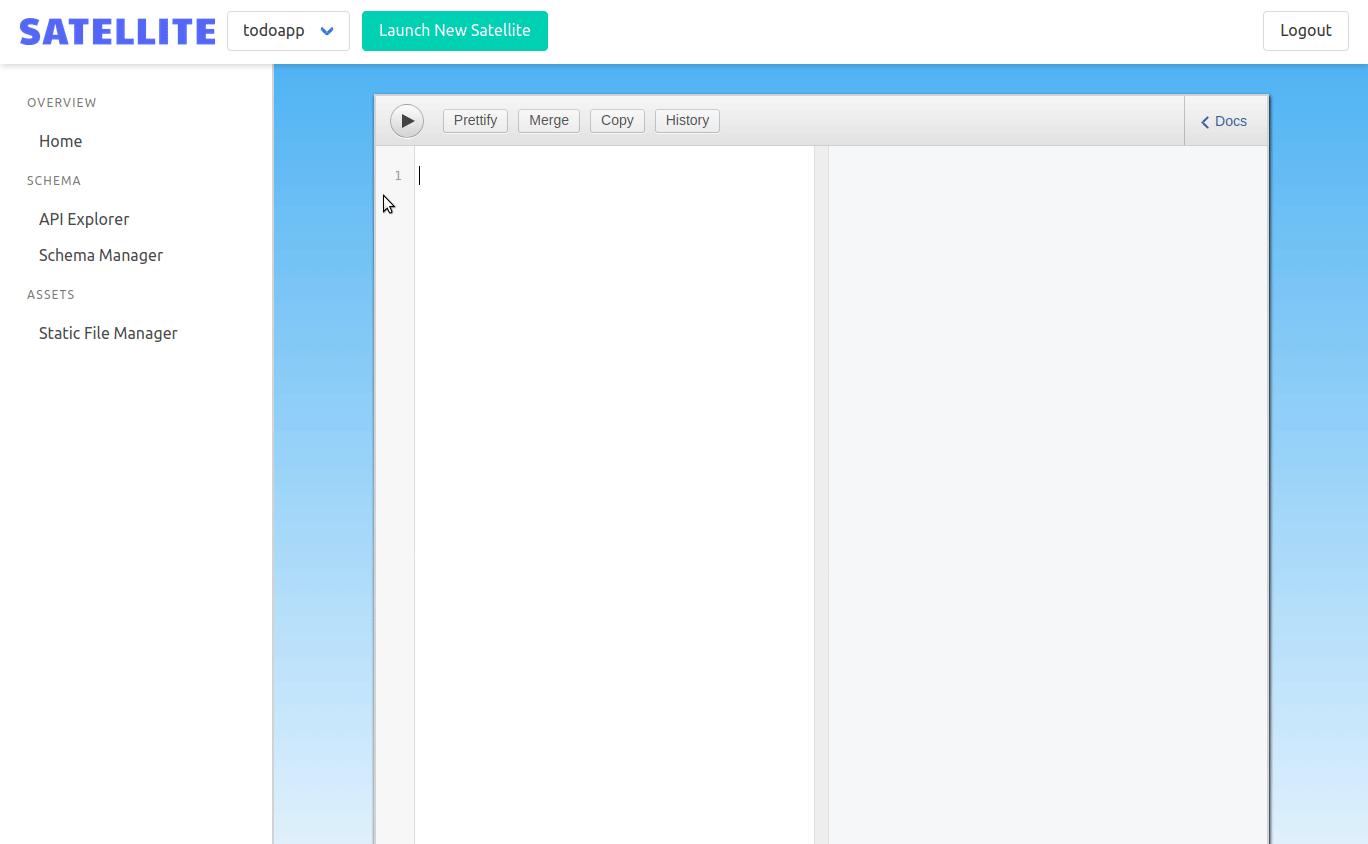Run the query with the play button

click(407, 121)
